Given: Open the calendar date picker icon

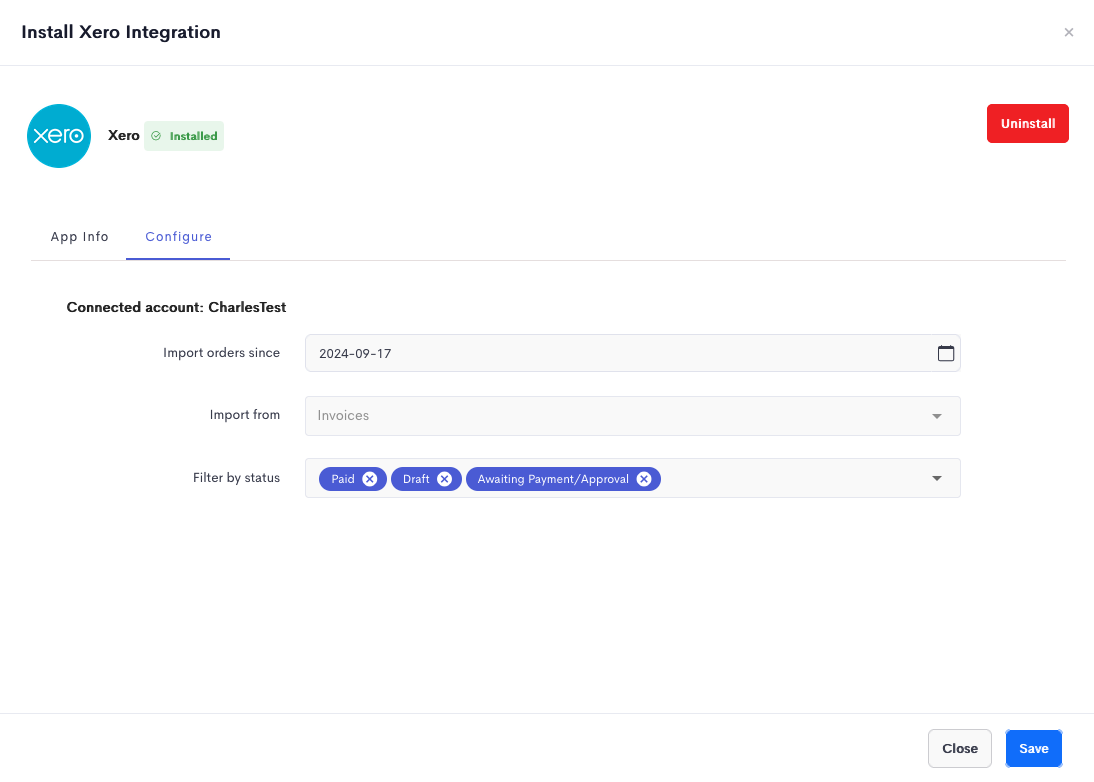Looking at the screenshot, I should point(945,353).
